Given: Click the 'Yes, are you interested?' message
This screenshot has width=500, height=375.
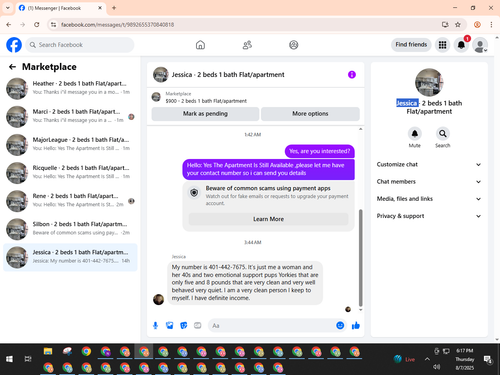Looking at the screenshot, I should tap(320, 151).
